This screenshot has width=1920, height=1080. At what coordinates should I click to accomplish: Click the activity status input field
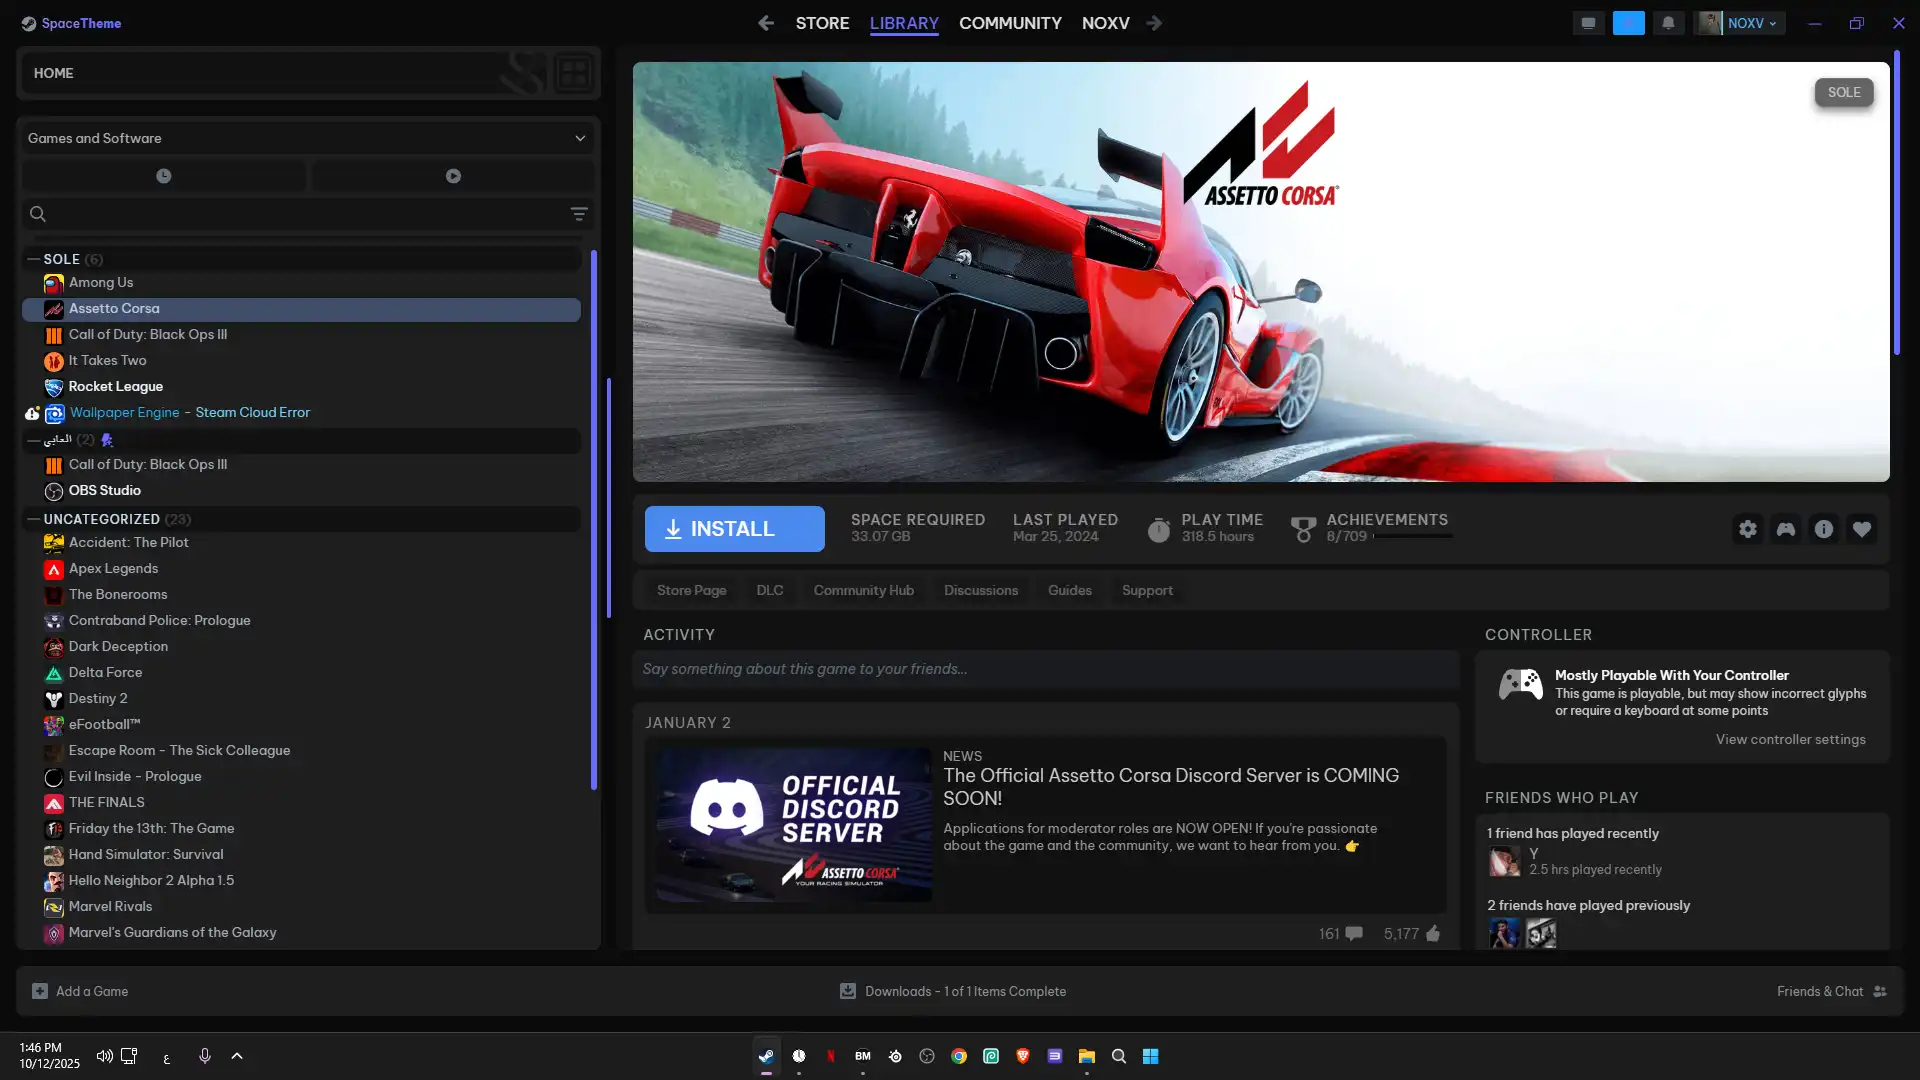(1045, 670)
